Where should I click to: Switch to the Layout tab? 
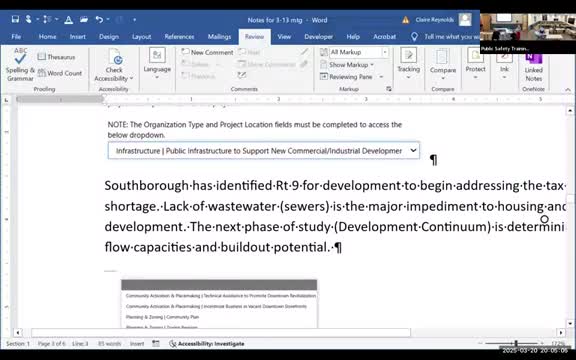coord(141,37)
